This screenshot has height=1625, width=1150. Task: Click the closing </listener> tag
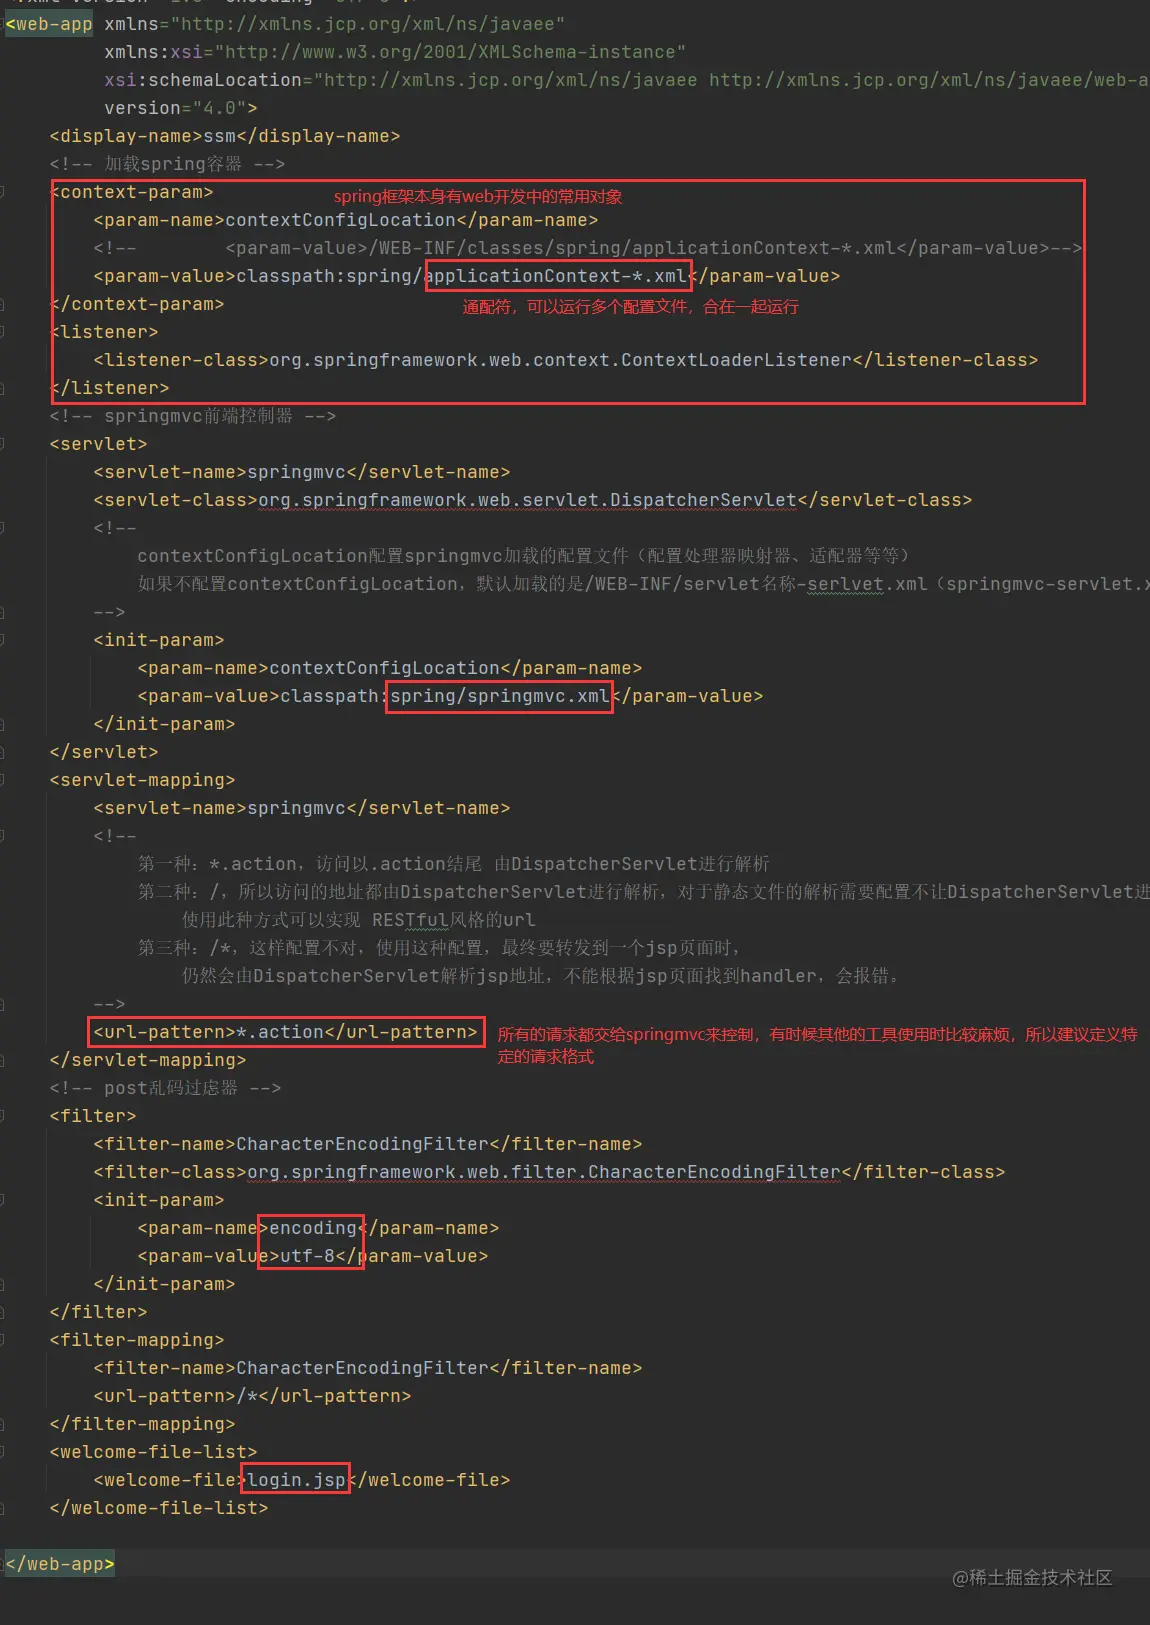[x=110, y=388]
